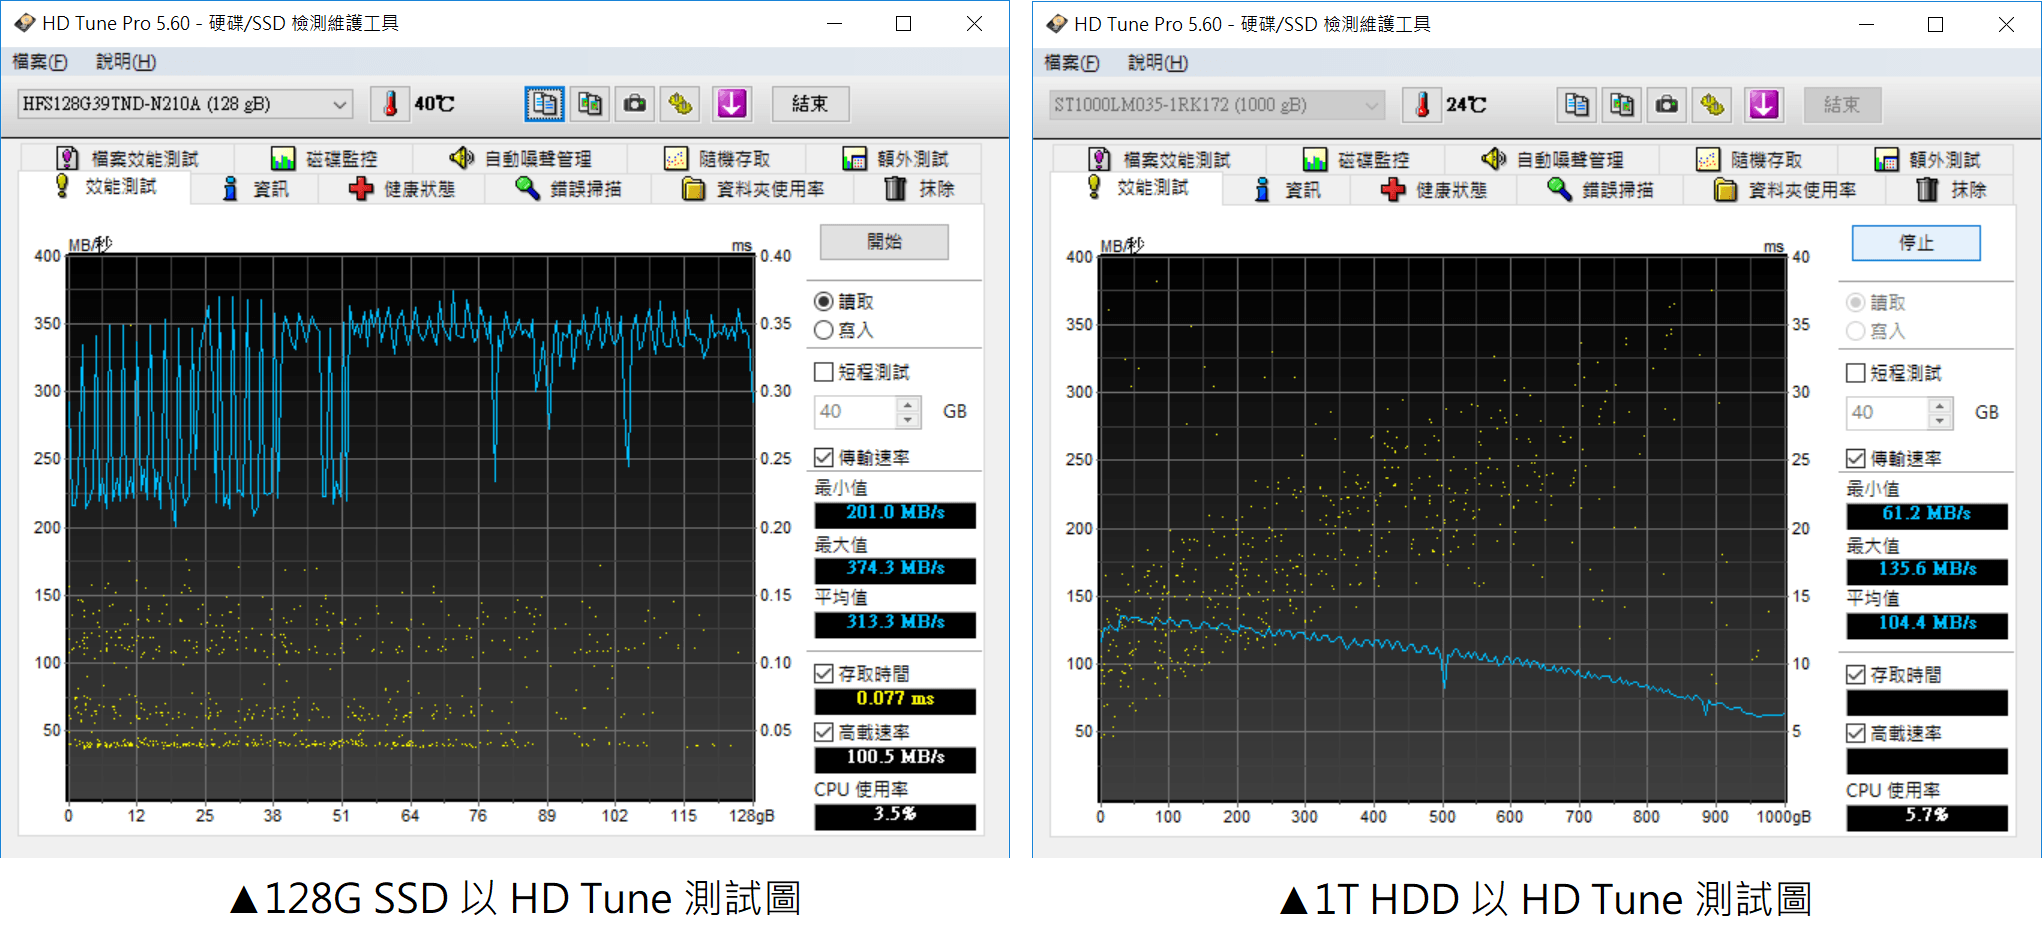The image size is (2044, 935).
Task: Click the 104.4 MB/s average value
Action: (1927, 623)
